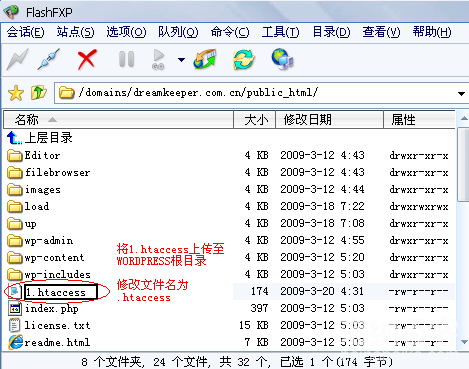
Task: Open the 会话(E) menu
Action: [x=25, y=32]
